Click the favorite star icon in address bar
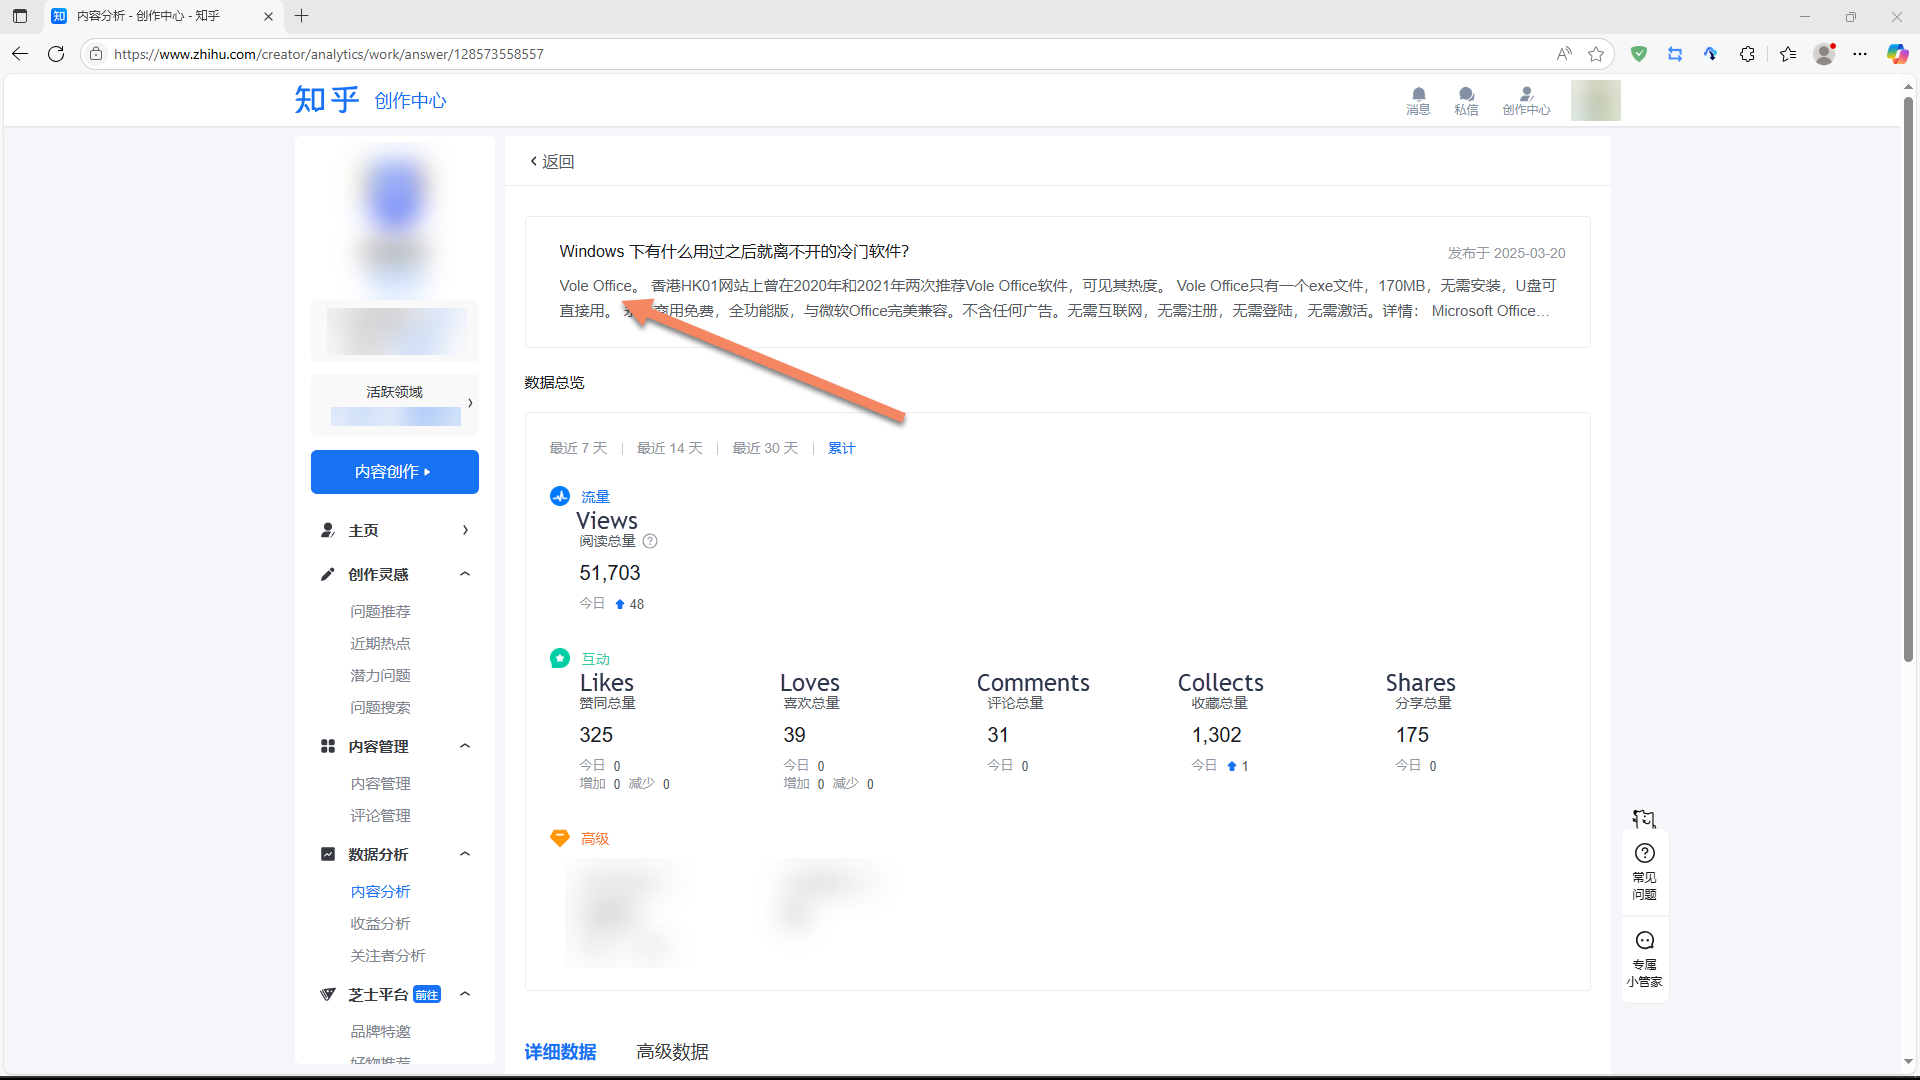Screen dimensions: 1920x1080 1596,54
